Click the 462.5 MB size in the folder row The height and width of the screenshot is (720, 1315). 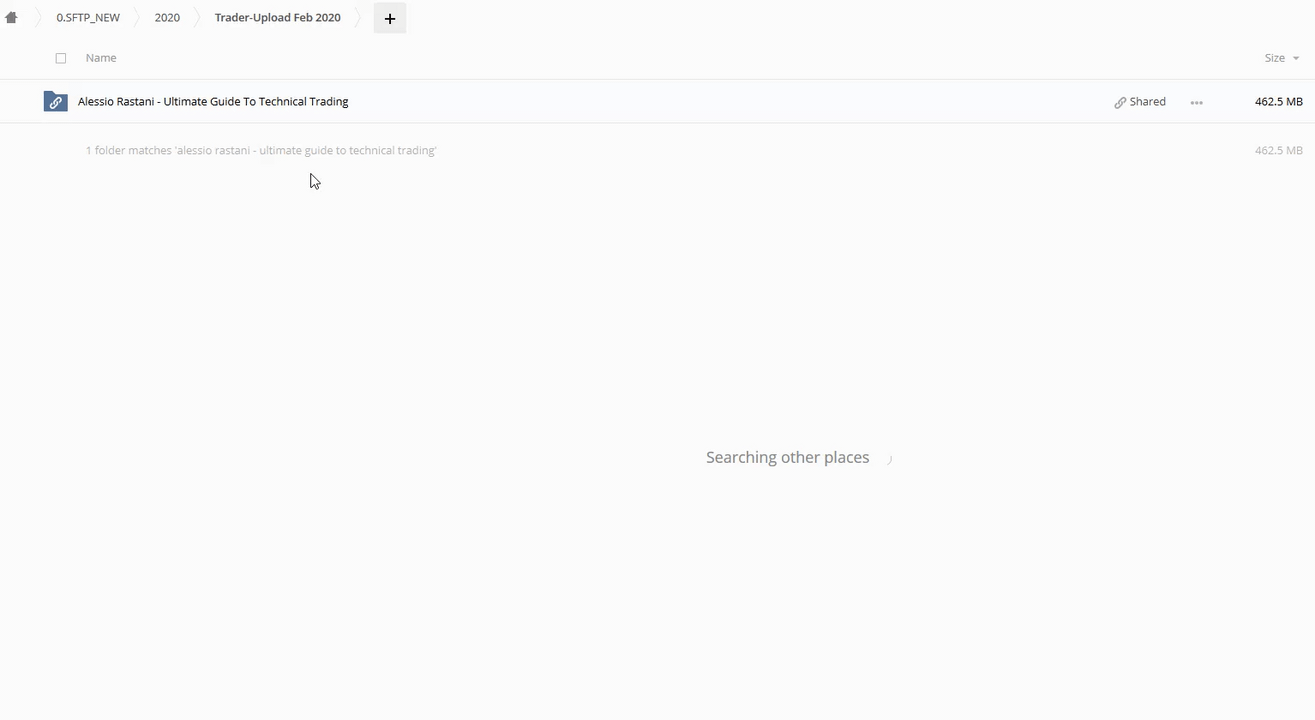click(1278, 102)
